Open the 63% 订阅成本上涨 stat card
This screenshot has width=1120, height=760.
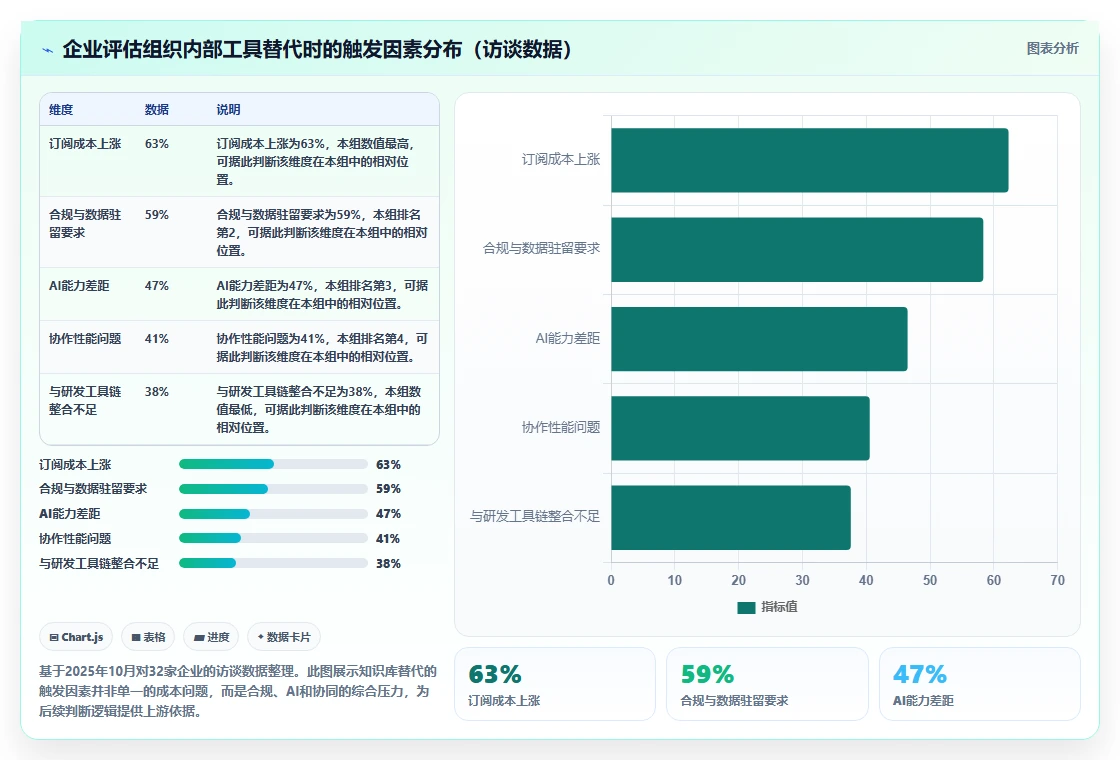555,684
